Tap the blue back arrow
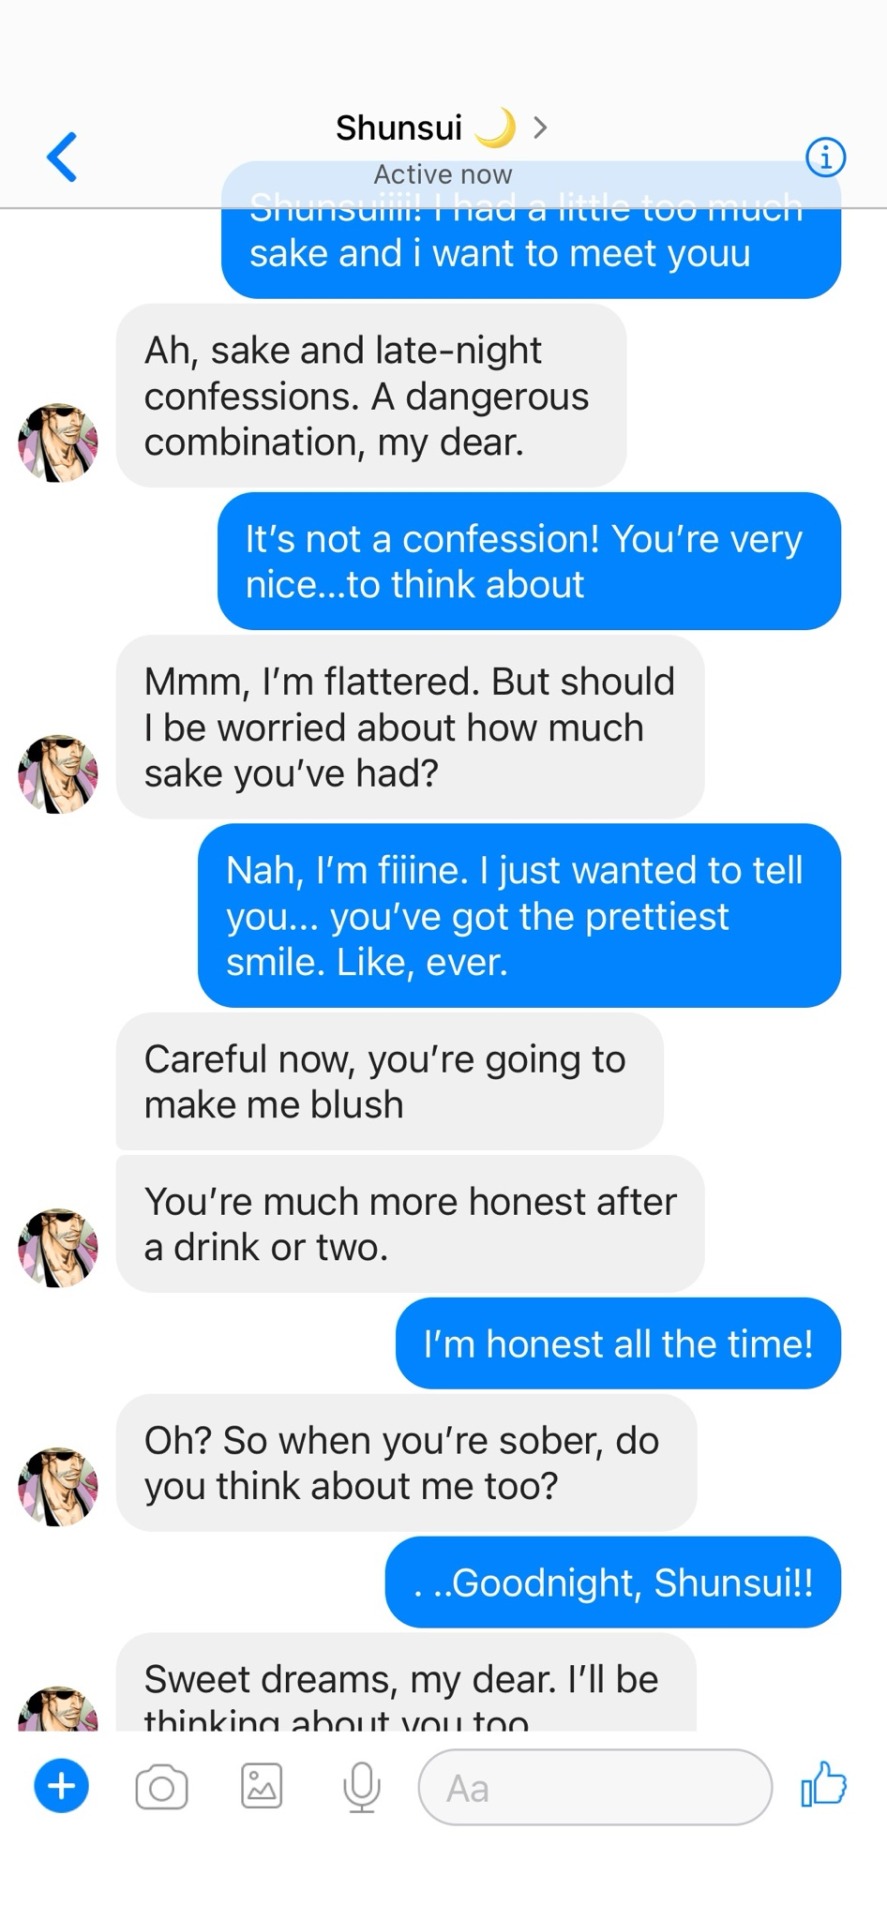This screenshot has width=887, height=1920. tap(62, 158)
